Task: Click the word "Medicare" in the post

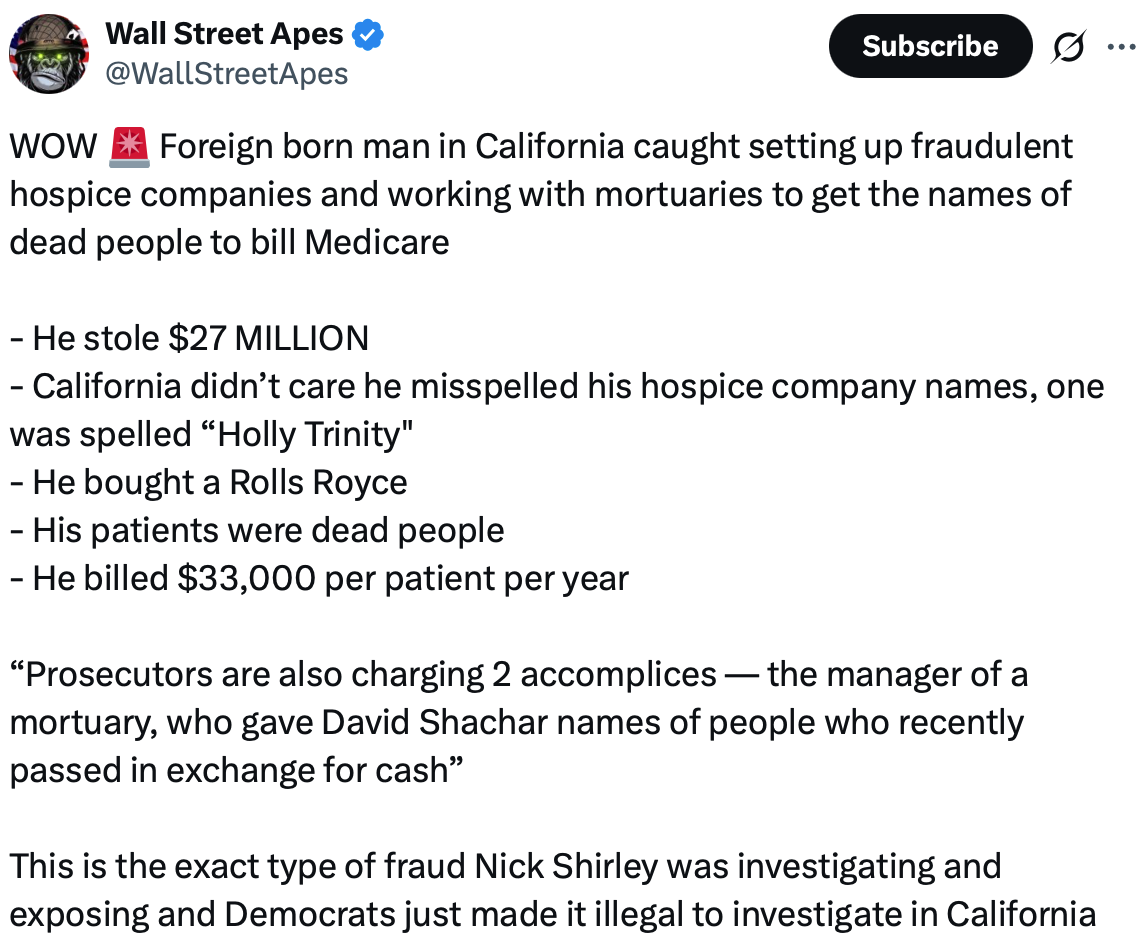Action: click(377, 243)
